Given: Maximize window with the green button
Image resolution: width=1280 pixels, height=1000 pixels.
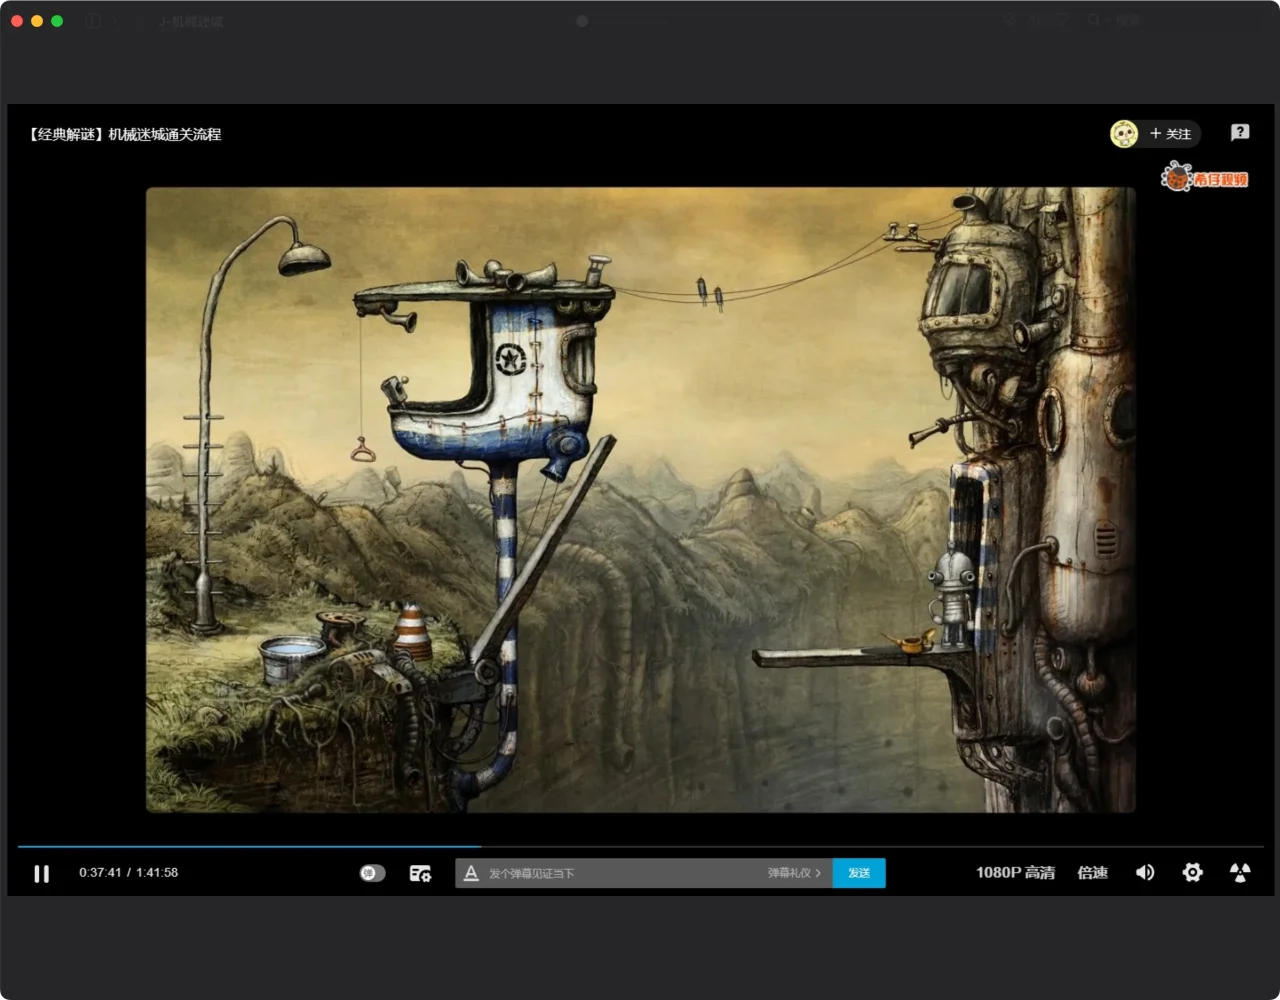Looking at the screenshot, I should (57, 21).
